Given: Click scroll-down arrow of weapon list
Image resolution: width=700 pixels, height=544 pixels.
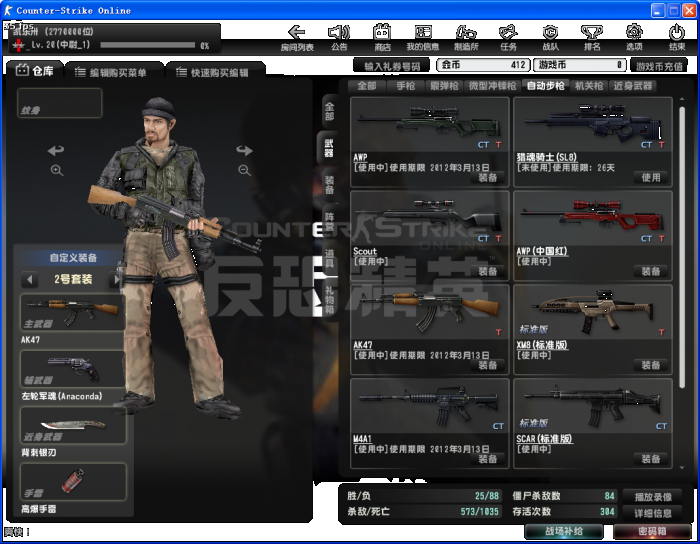Looking at the screenshot, I should (682, 467).
